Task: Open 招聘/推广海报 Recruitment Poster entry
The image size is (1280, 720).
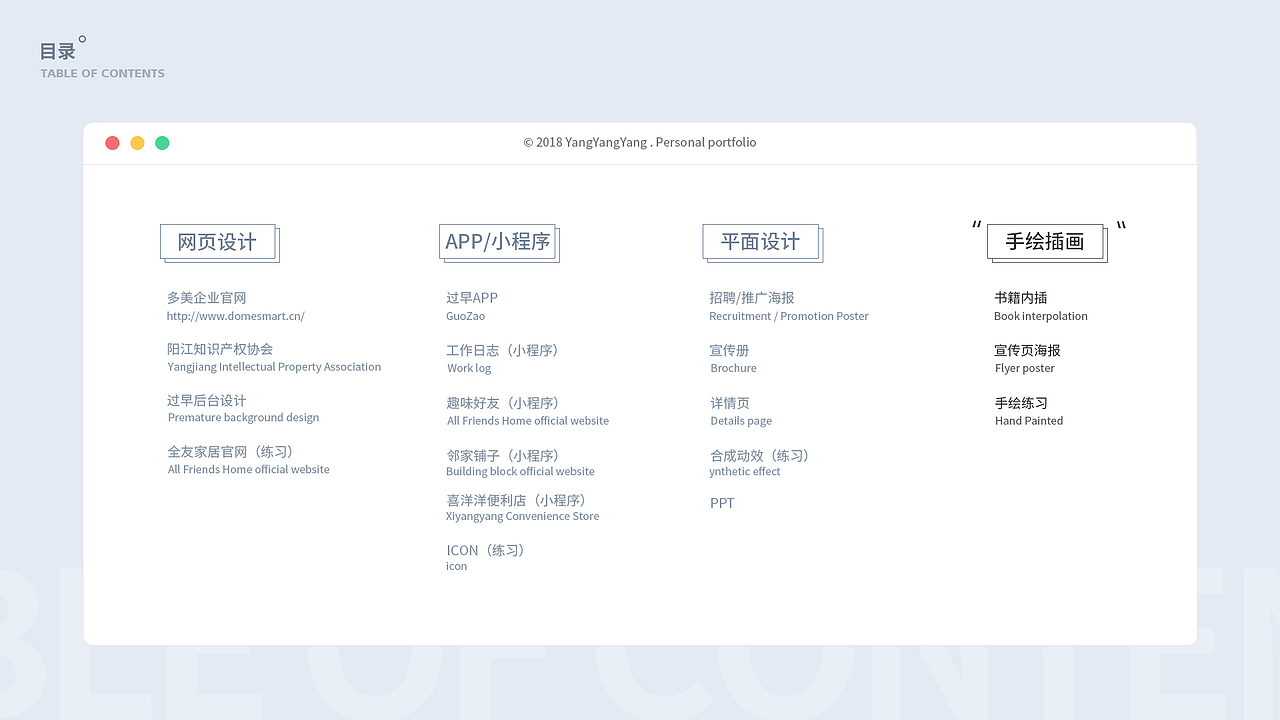Action: point(752,297)
